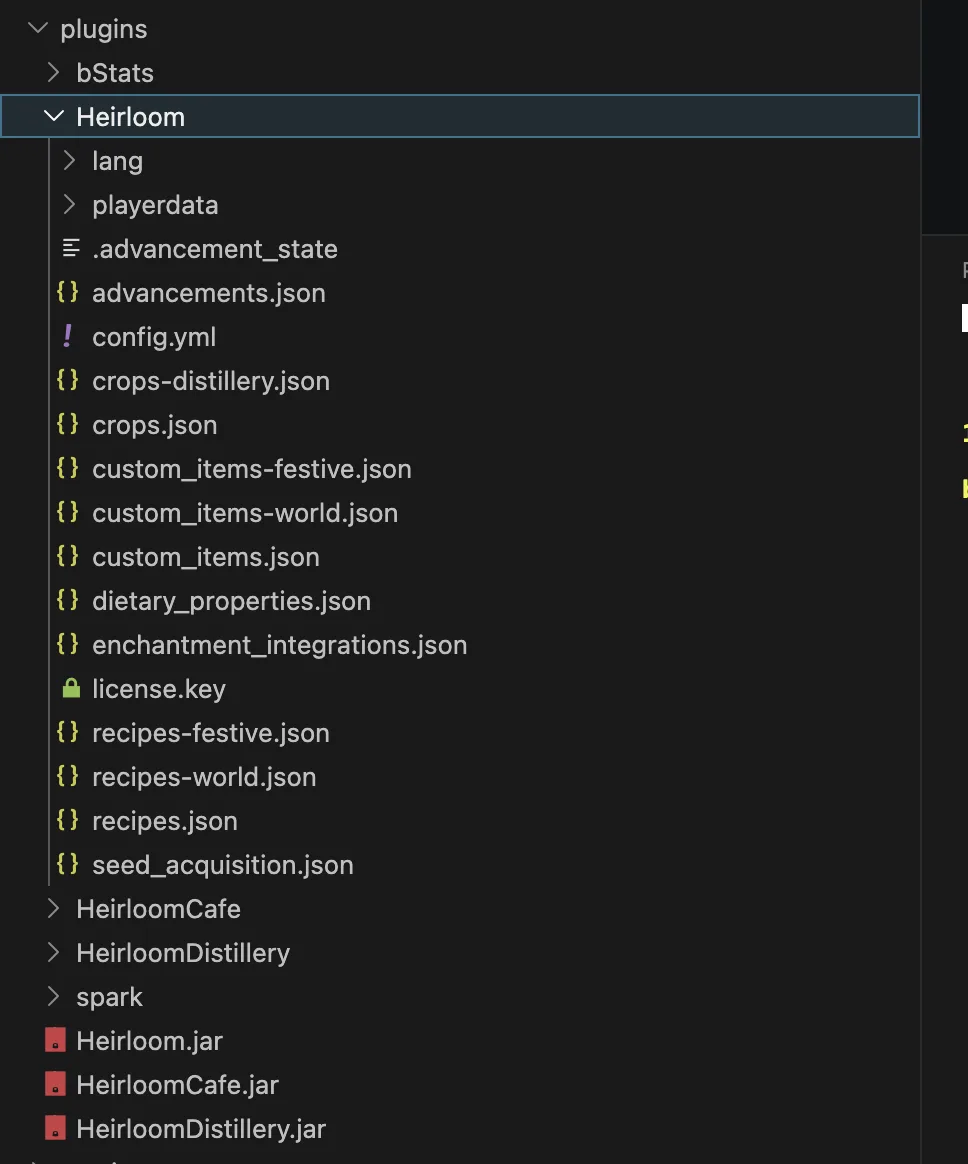Select HeirloomCafe.jar file name
968x1164 pixels.
177,1085
